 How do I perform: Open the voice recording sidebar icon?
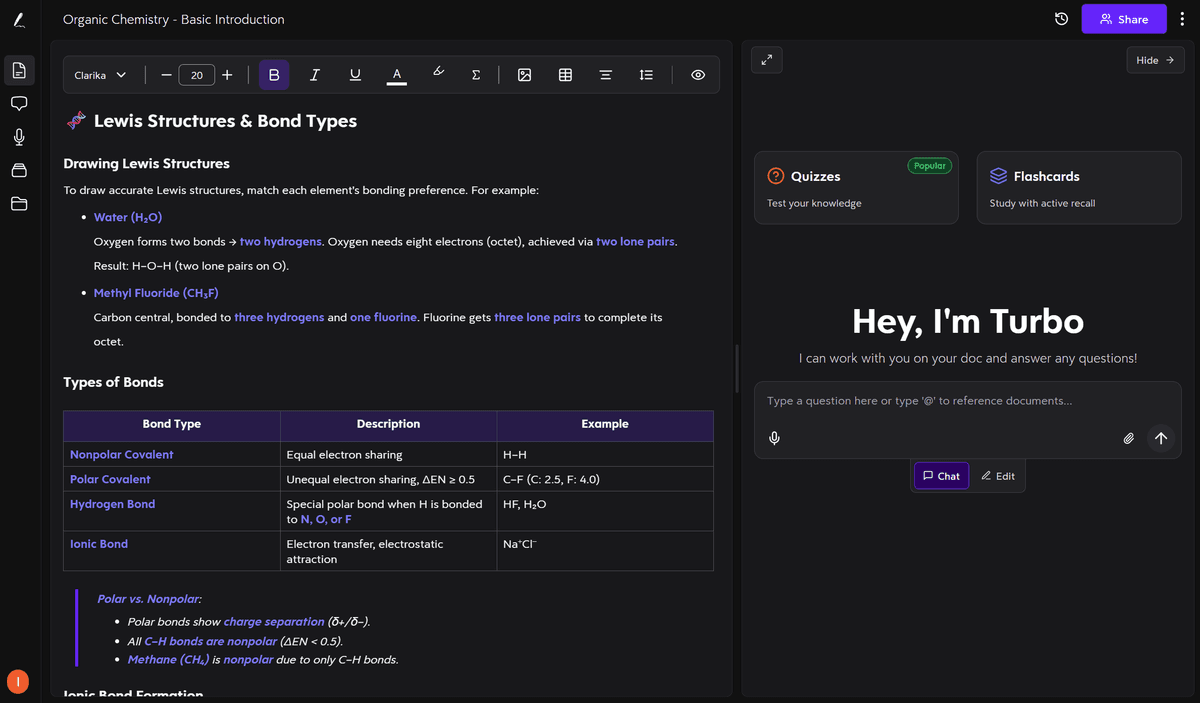tap(18, 137)
